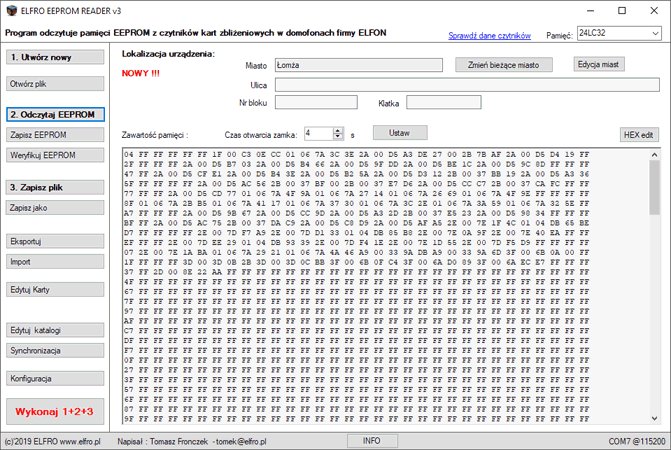Open Edycja miast
The width and height of the screenshot is (671, 450).
pos(599,64)
